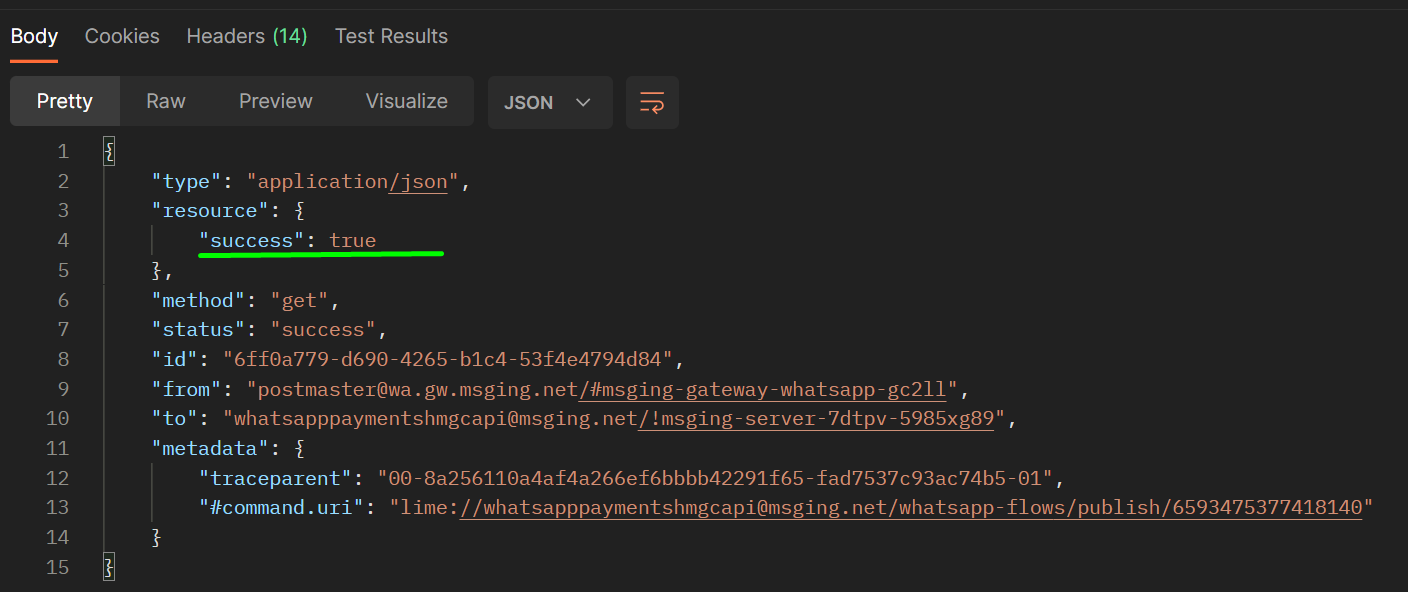Select the Pretty view mode
1408x592 pixels.
click(x=65, y=101)
